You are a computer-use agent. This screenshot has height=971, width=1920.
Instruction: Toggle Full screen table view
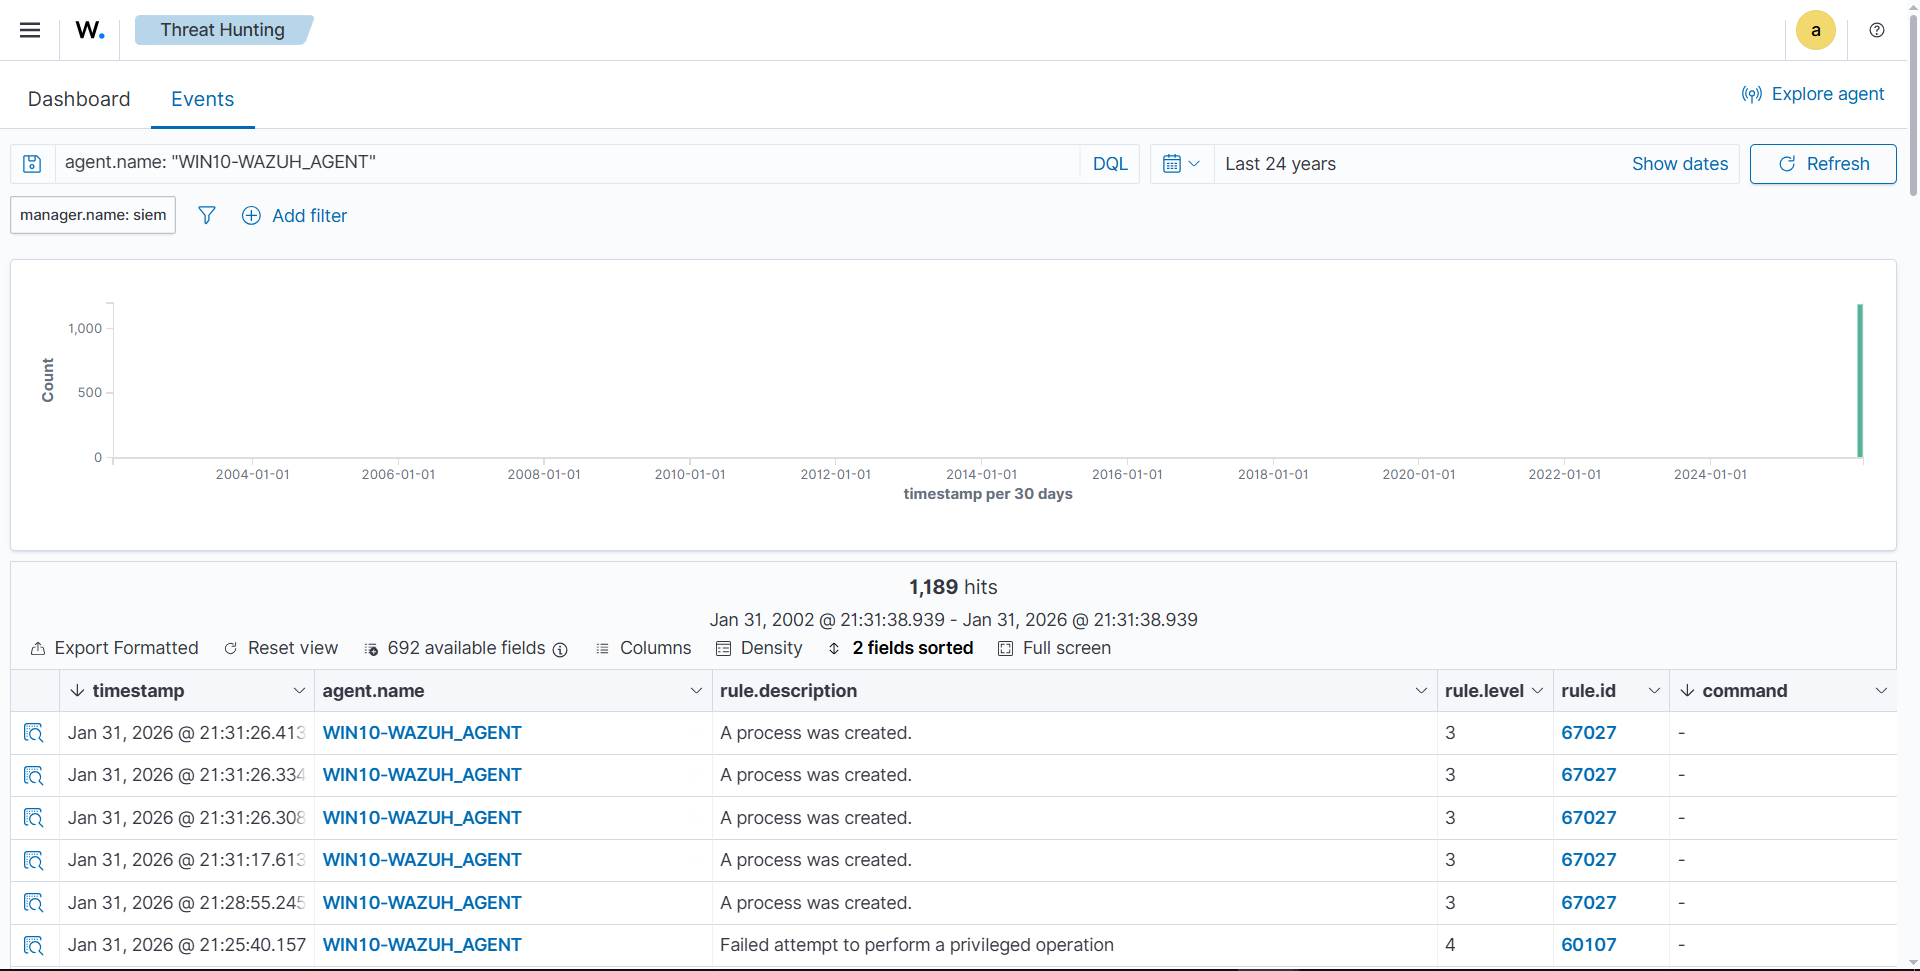[1054, 648]
